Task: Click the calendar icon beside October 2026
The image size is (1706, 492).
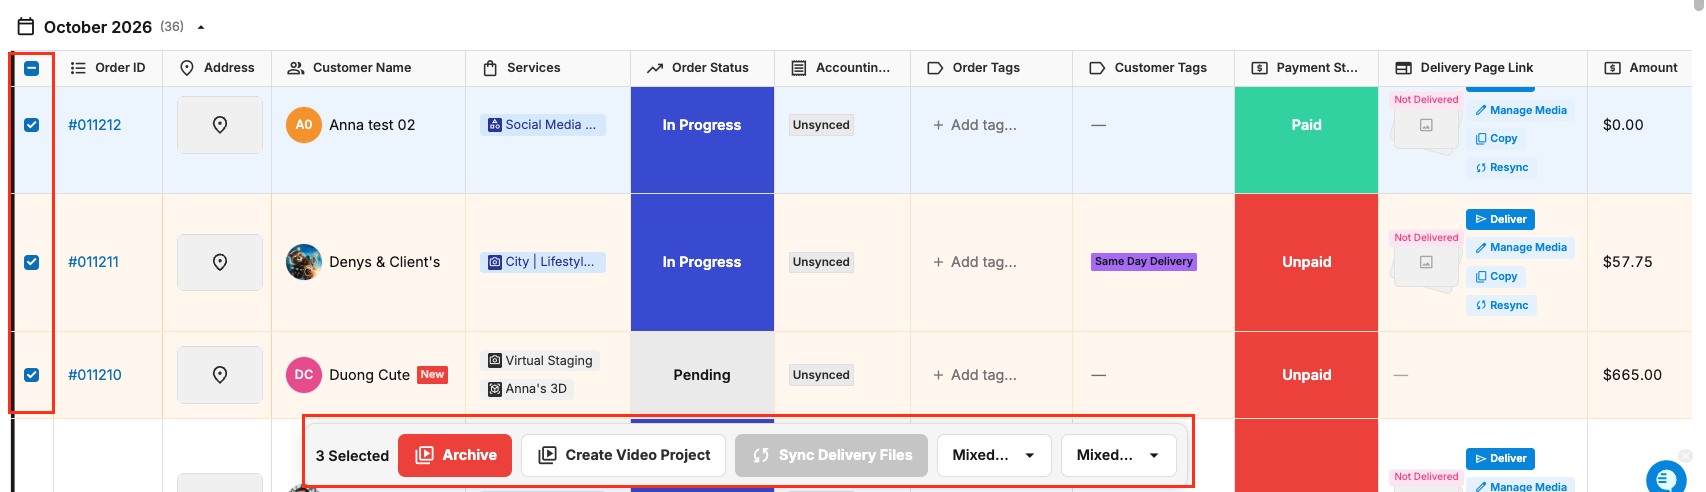Action: (x=26, y=27)
